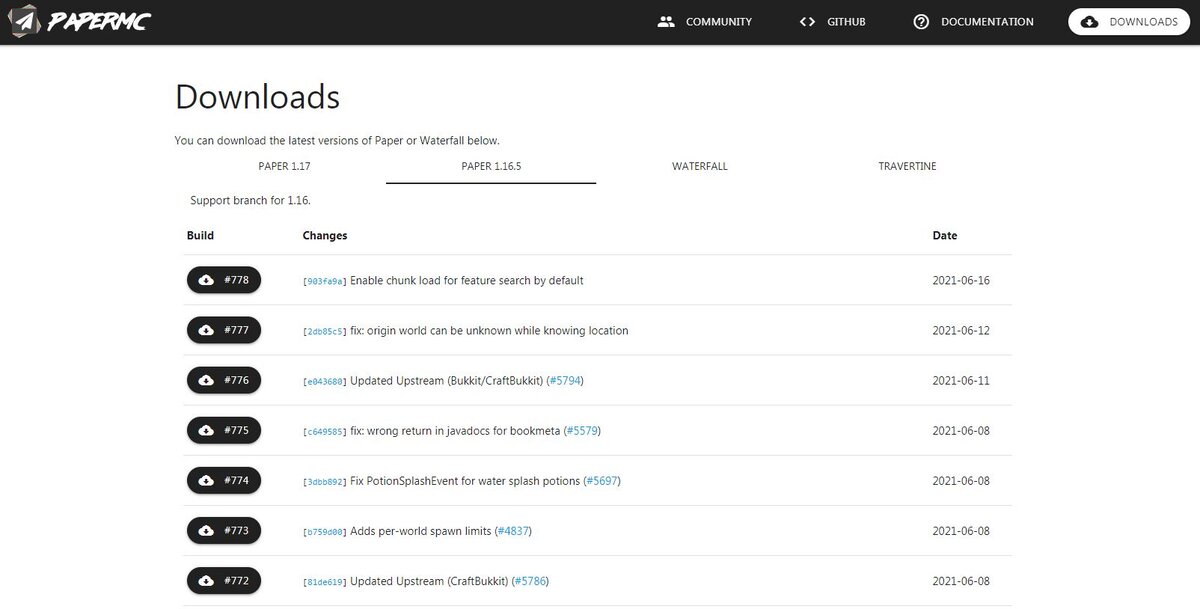
Task: Open the Documentation menu link
Action: [973, 21]
